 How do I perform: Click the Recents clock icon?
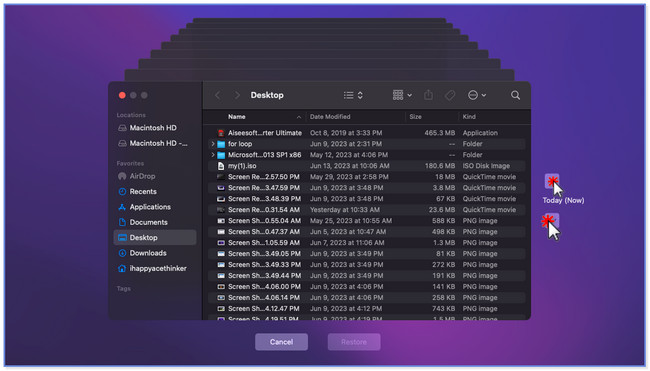[x=122, y=192]
